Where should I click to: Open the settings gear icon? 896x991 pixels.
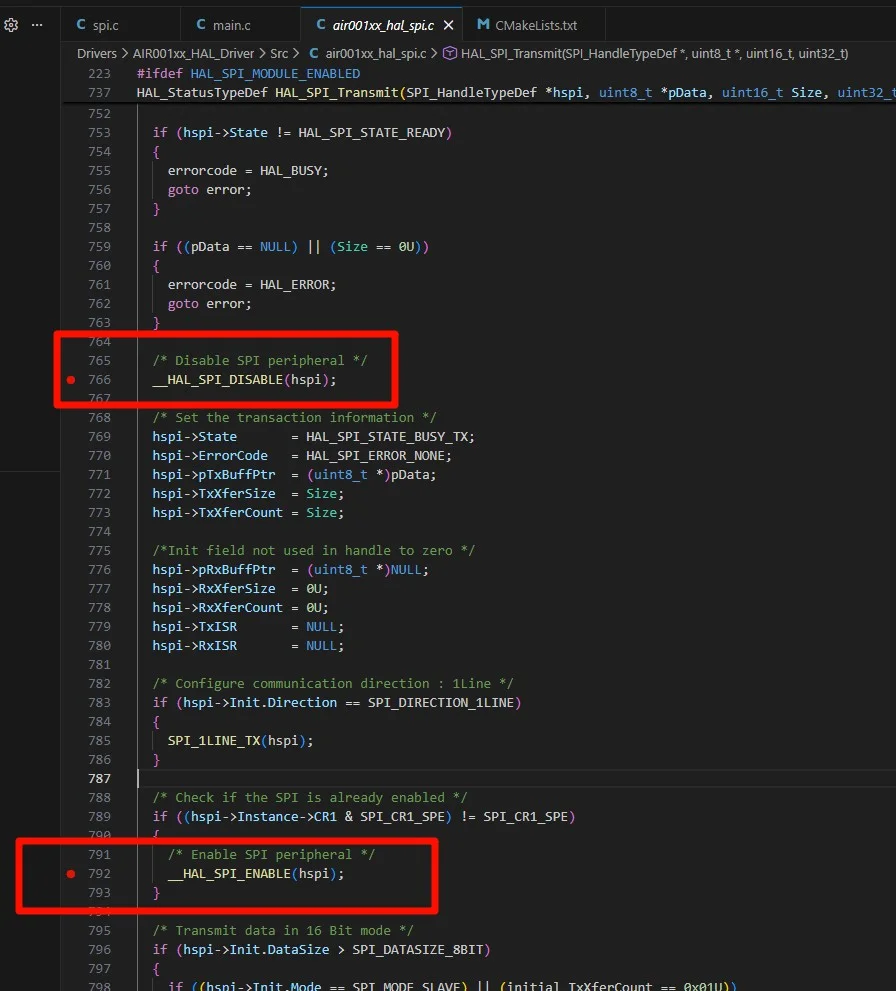coord(11,25)
